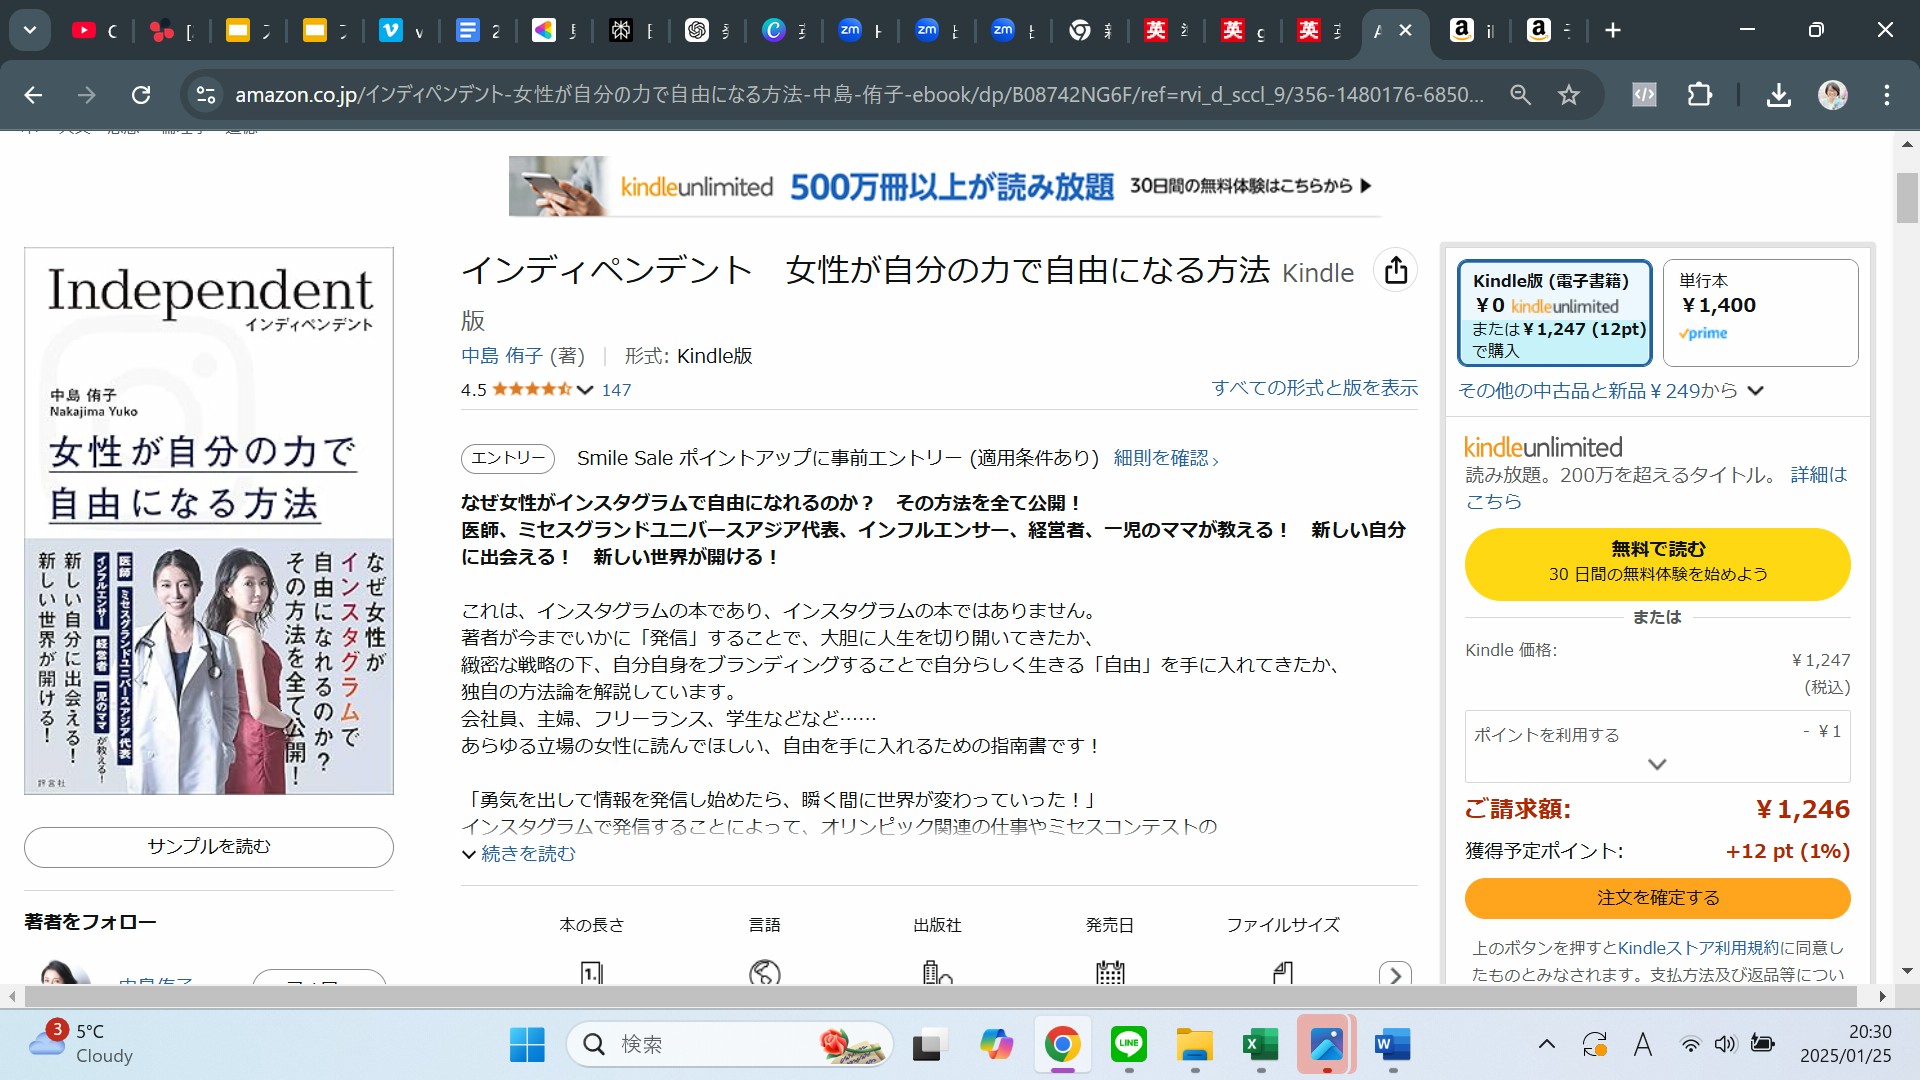The width and height of the screenshot is (1920, 1080).
Task: Click the Kindle Unlimited banner ad
Action: pos(944,186)
